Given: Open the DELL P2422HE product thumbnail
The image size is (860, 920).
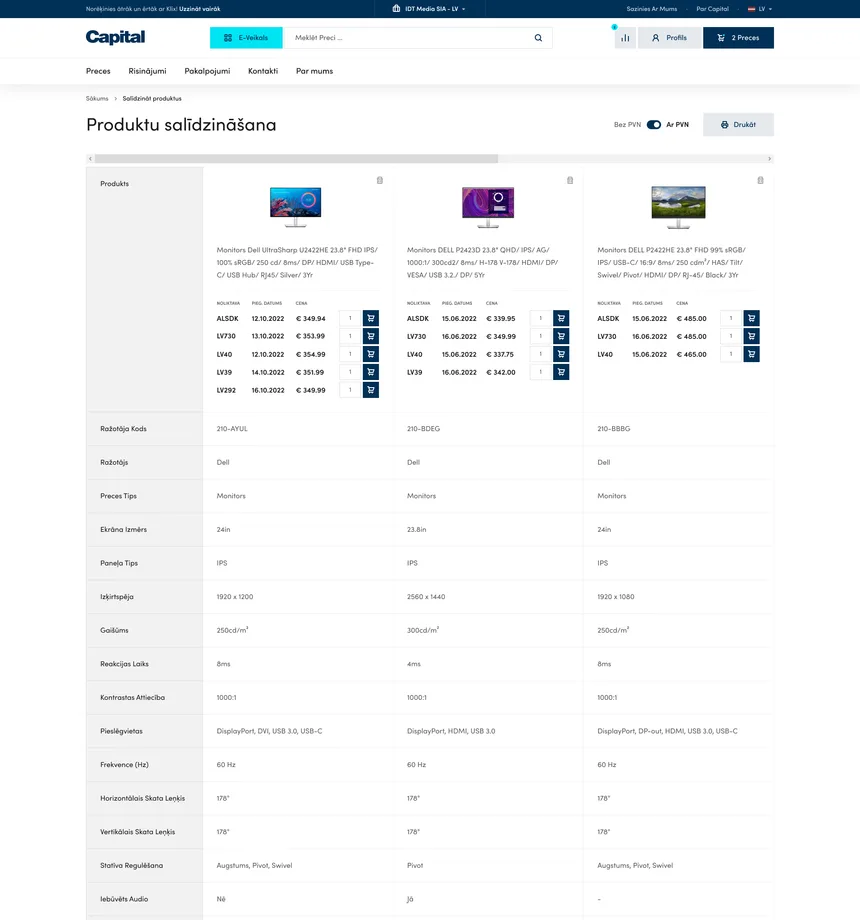Looking at the screenshot, I should pyautogui.click(x=679, y=207).
